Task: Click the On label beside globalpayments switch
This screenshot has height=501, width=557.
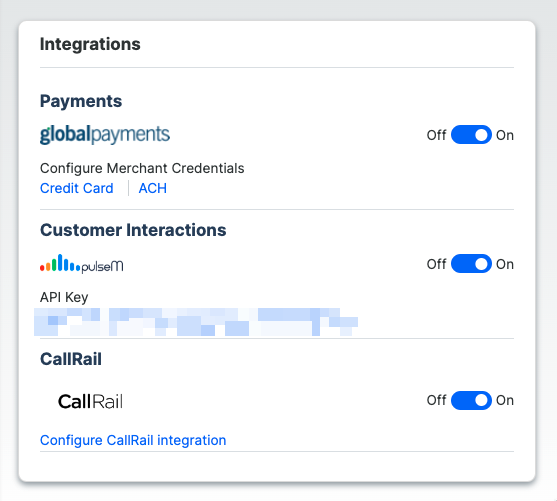Action: click(505, 135)
